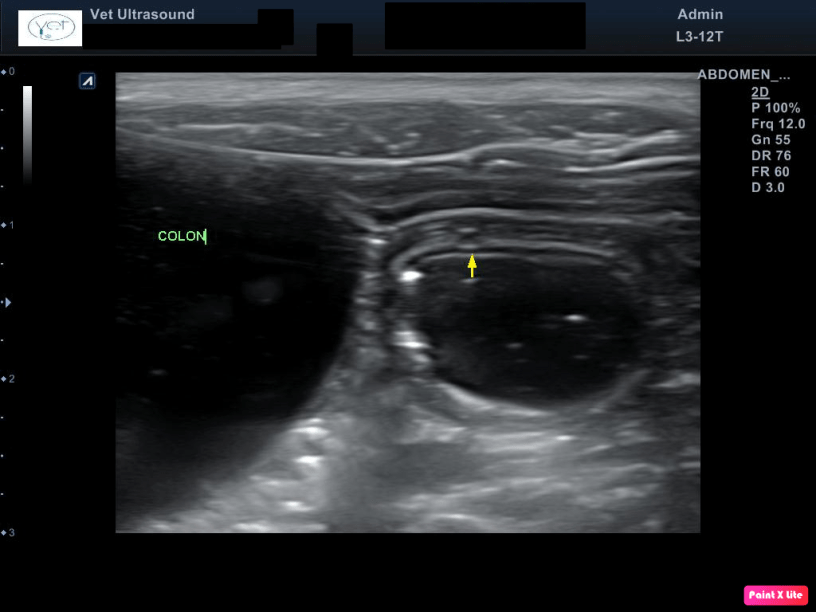Open the ABDOMEN preset label

743,75
